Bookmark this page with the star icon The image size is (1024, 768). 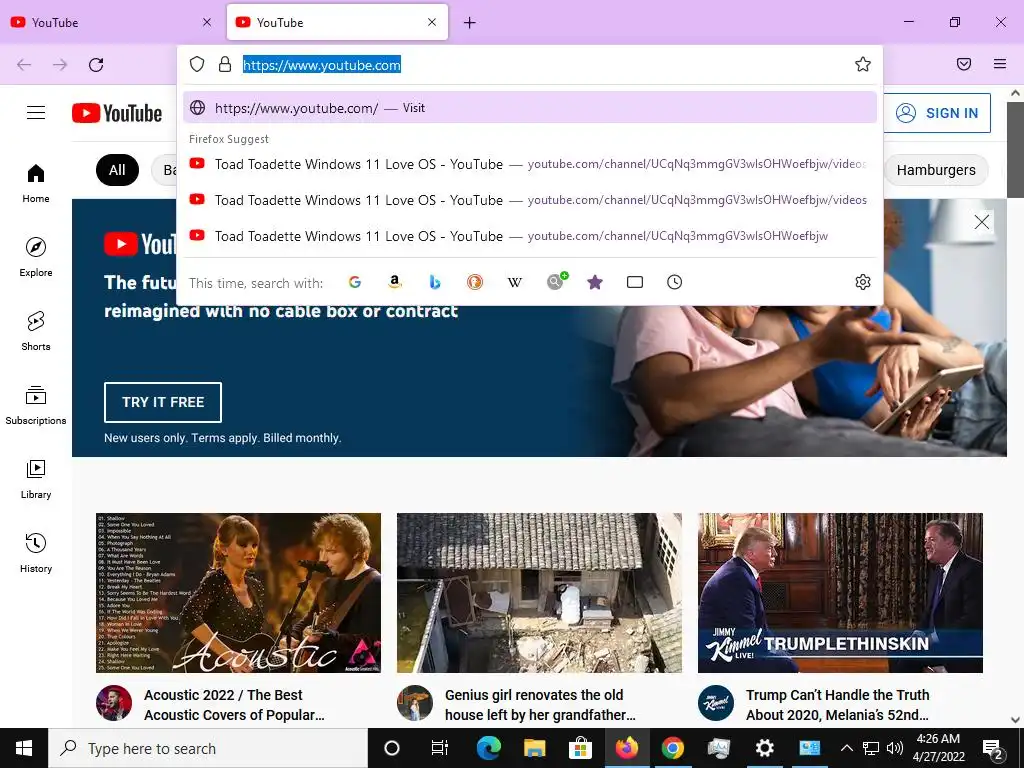pyautogui.click(x=863, y=64)
